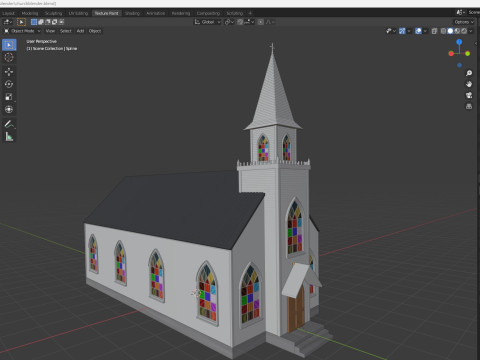Switch to the Layout workspace tab
This screenshot has height=360, width=480.
tap(9, 13)
